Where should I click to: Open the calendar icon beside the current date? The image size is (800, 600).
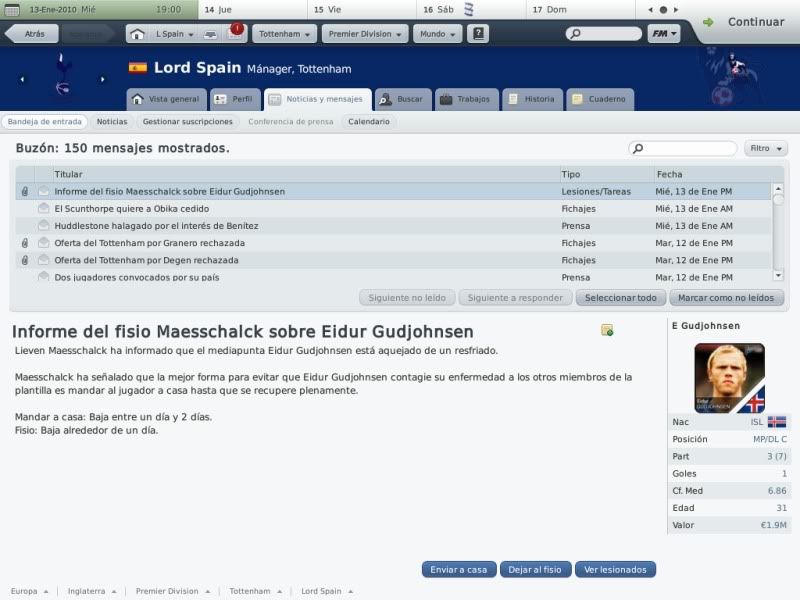11,10
